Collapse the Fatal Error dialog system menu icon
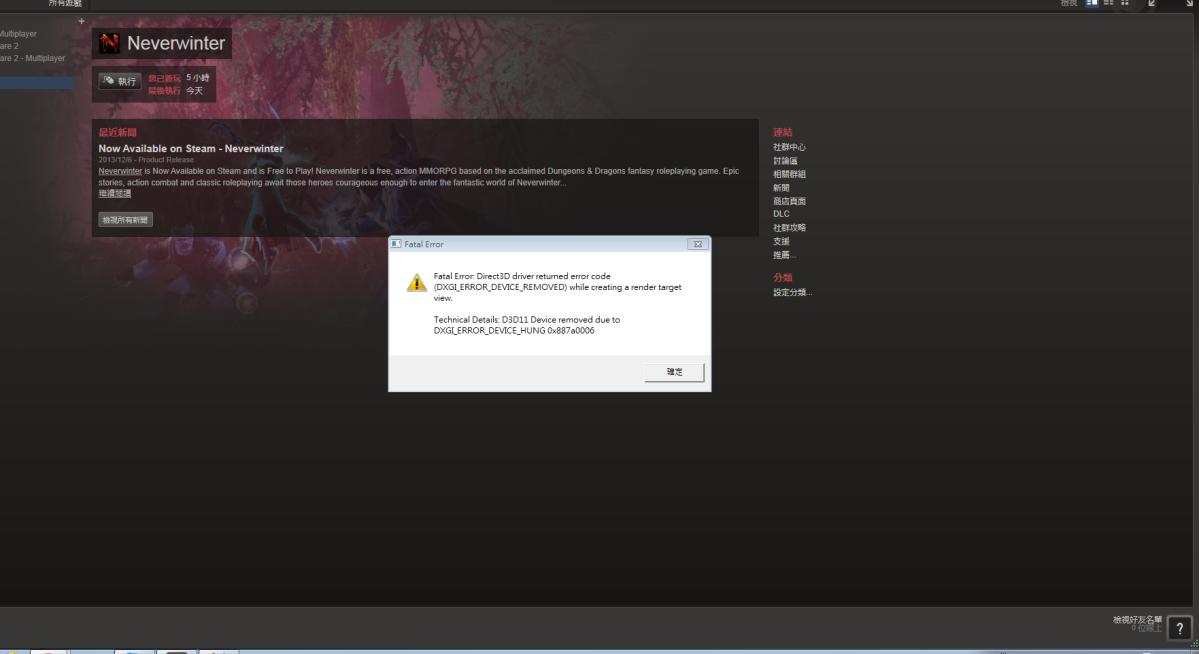Image resolution: width=1199 pixels, height=654 pixels. click(x=394, y=243)
